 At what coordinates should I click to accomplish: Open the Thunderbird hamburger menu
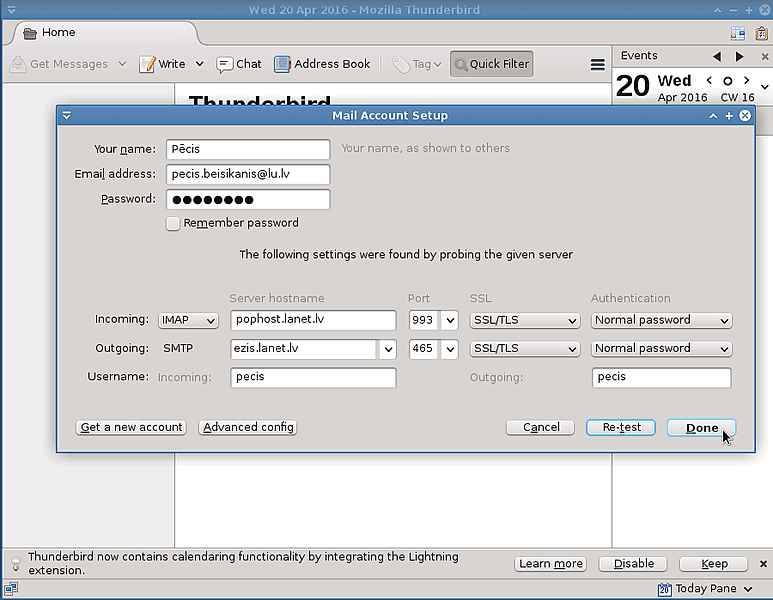click(597, 65)
